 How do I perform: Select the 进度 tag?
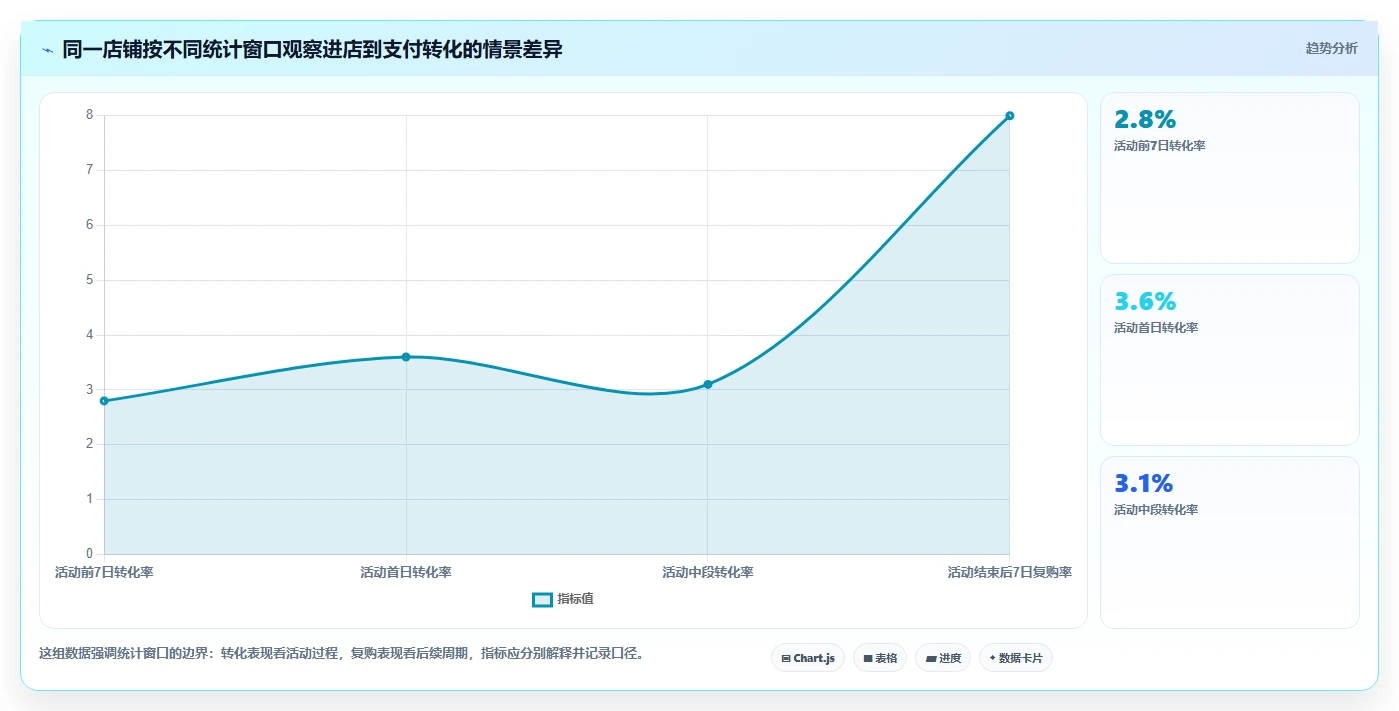pos(943,658)
